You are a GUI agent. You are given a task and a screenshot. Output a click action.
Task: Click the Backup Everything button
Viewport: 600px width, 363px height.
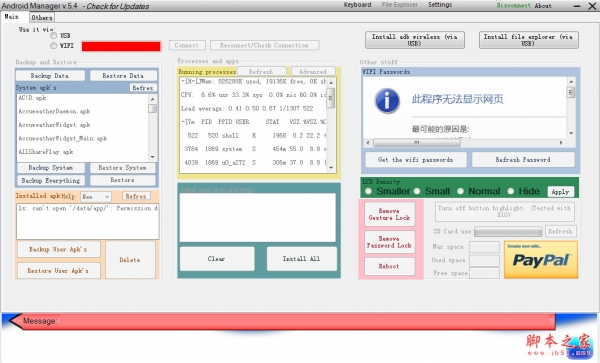(51, 180)
